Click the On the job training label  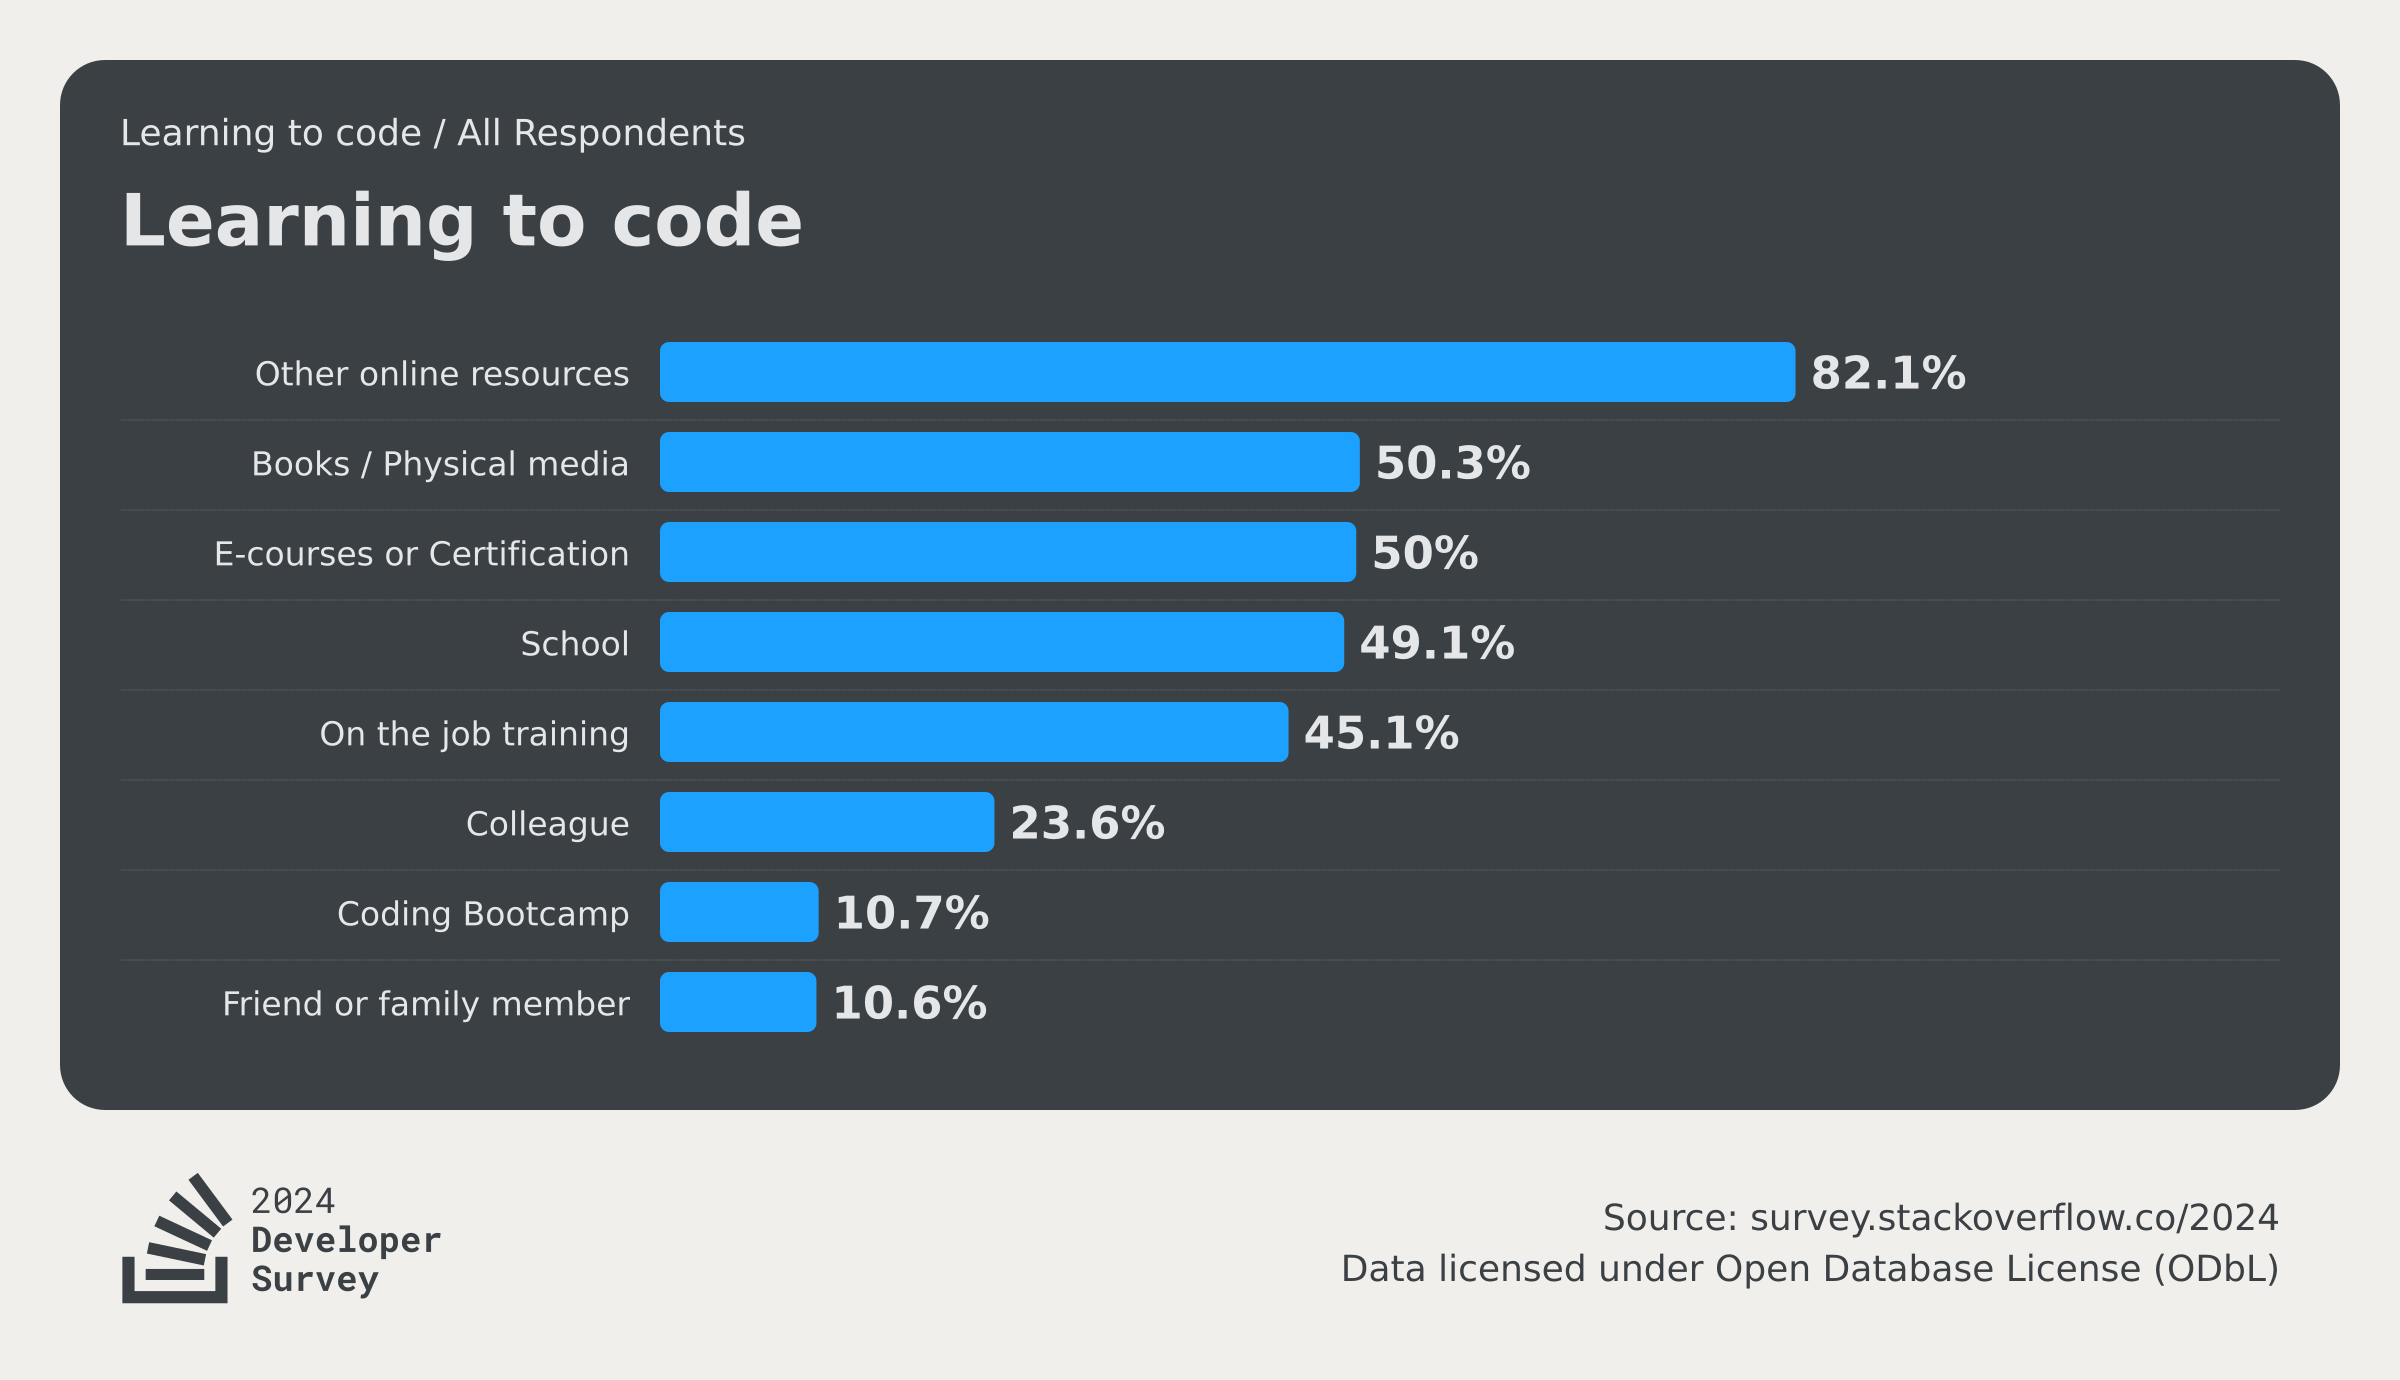(475, 734)
